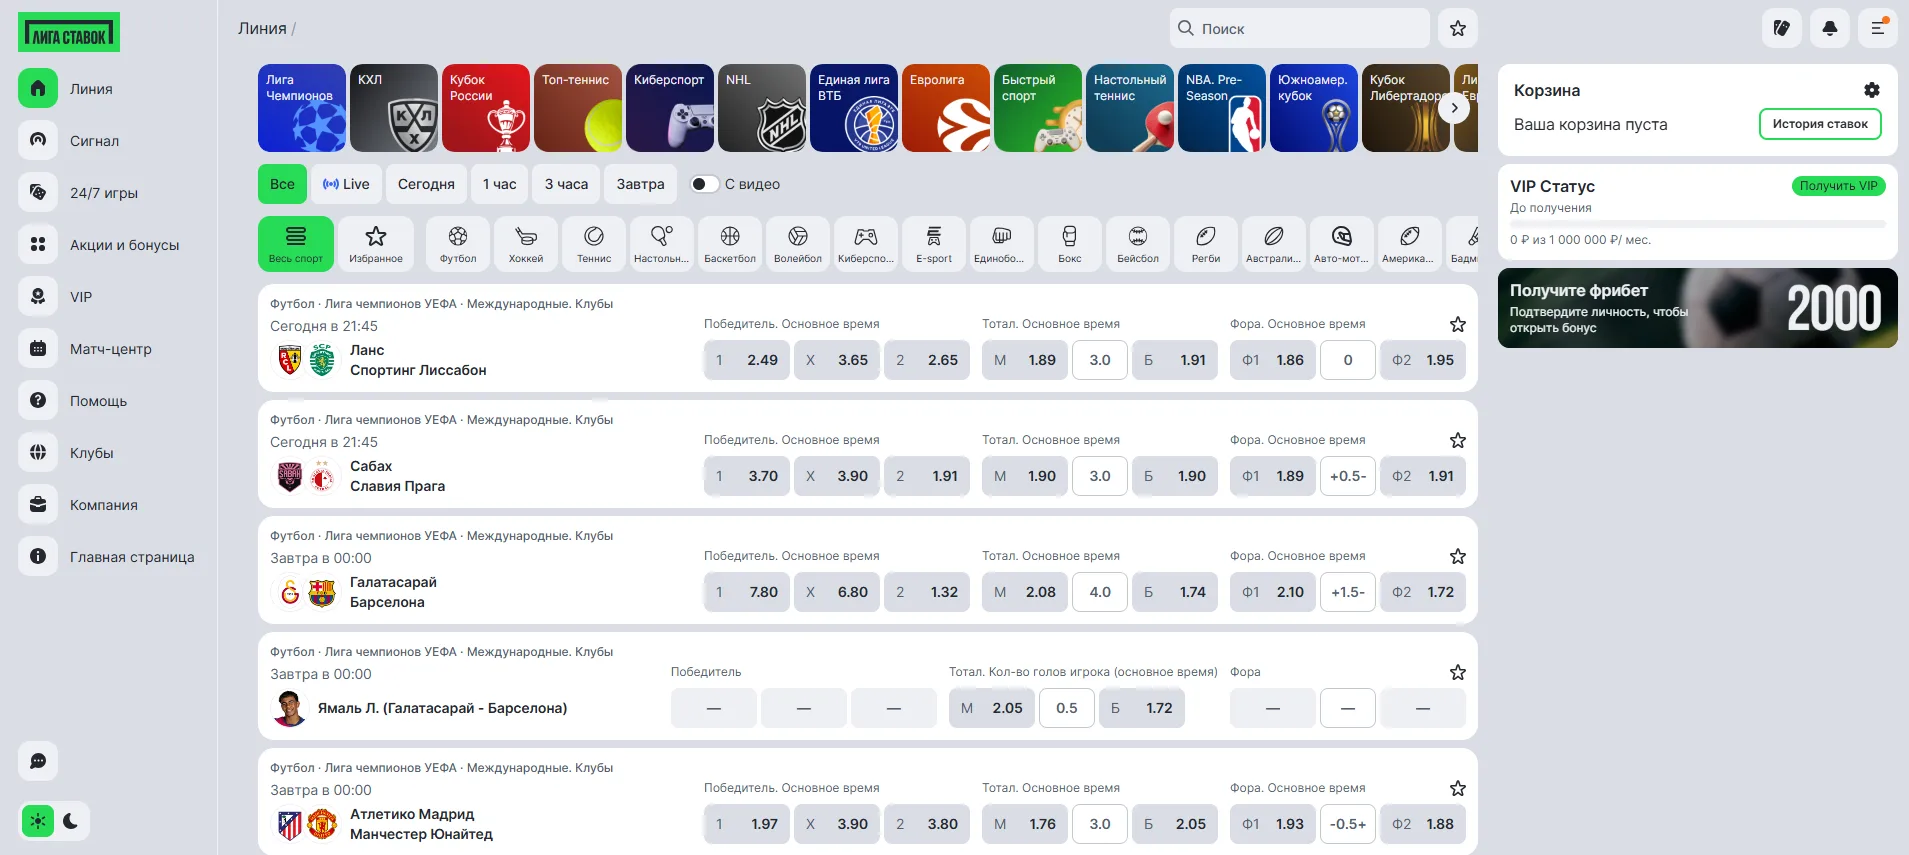The height and width of the screenshot is (855, 1909).
Task: Select draw odds 6.80 for Галатасарай – Барселона
Action: point(837,592)
